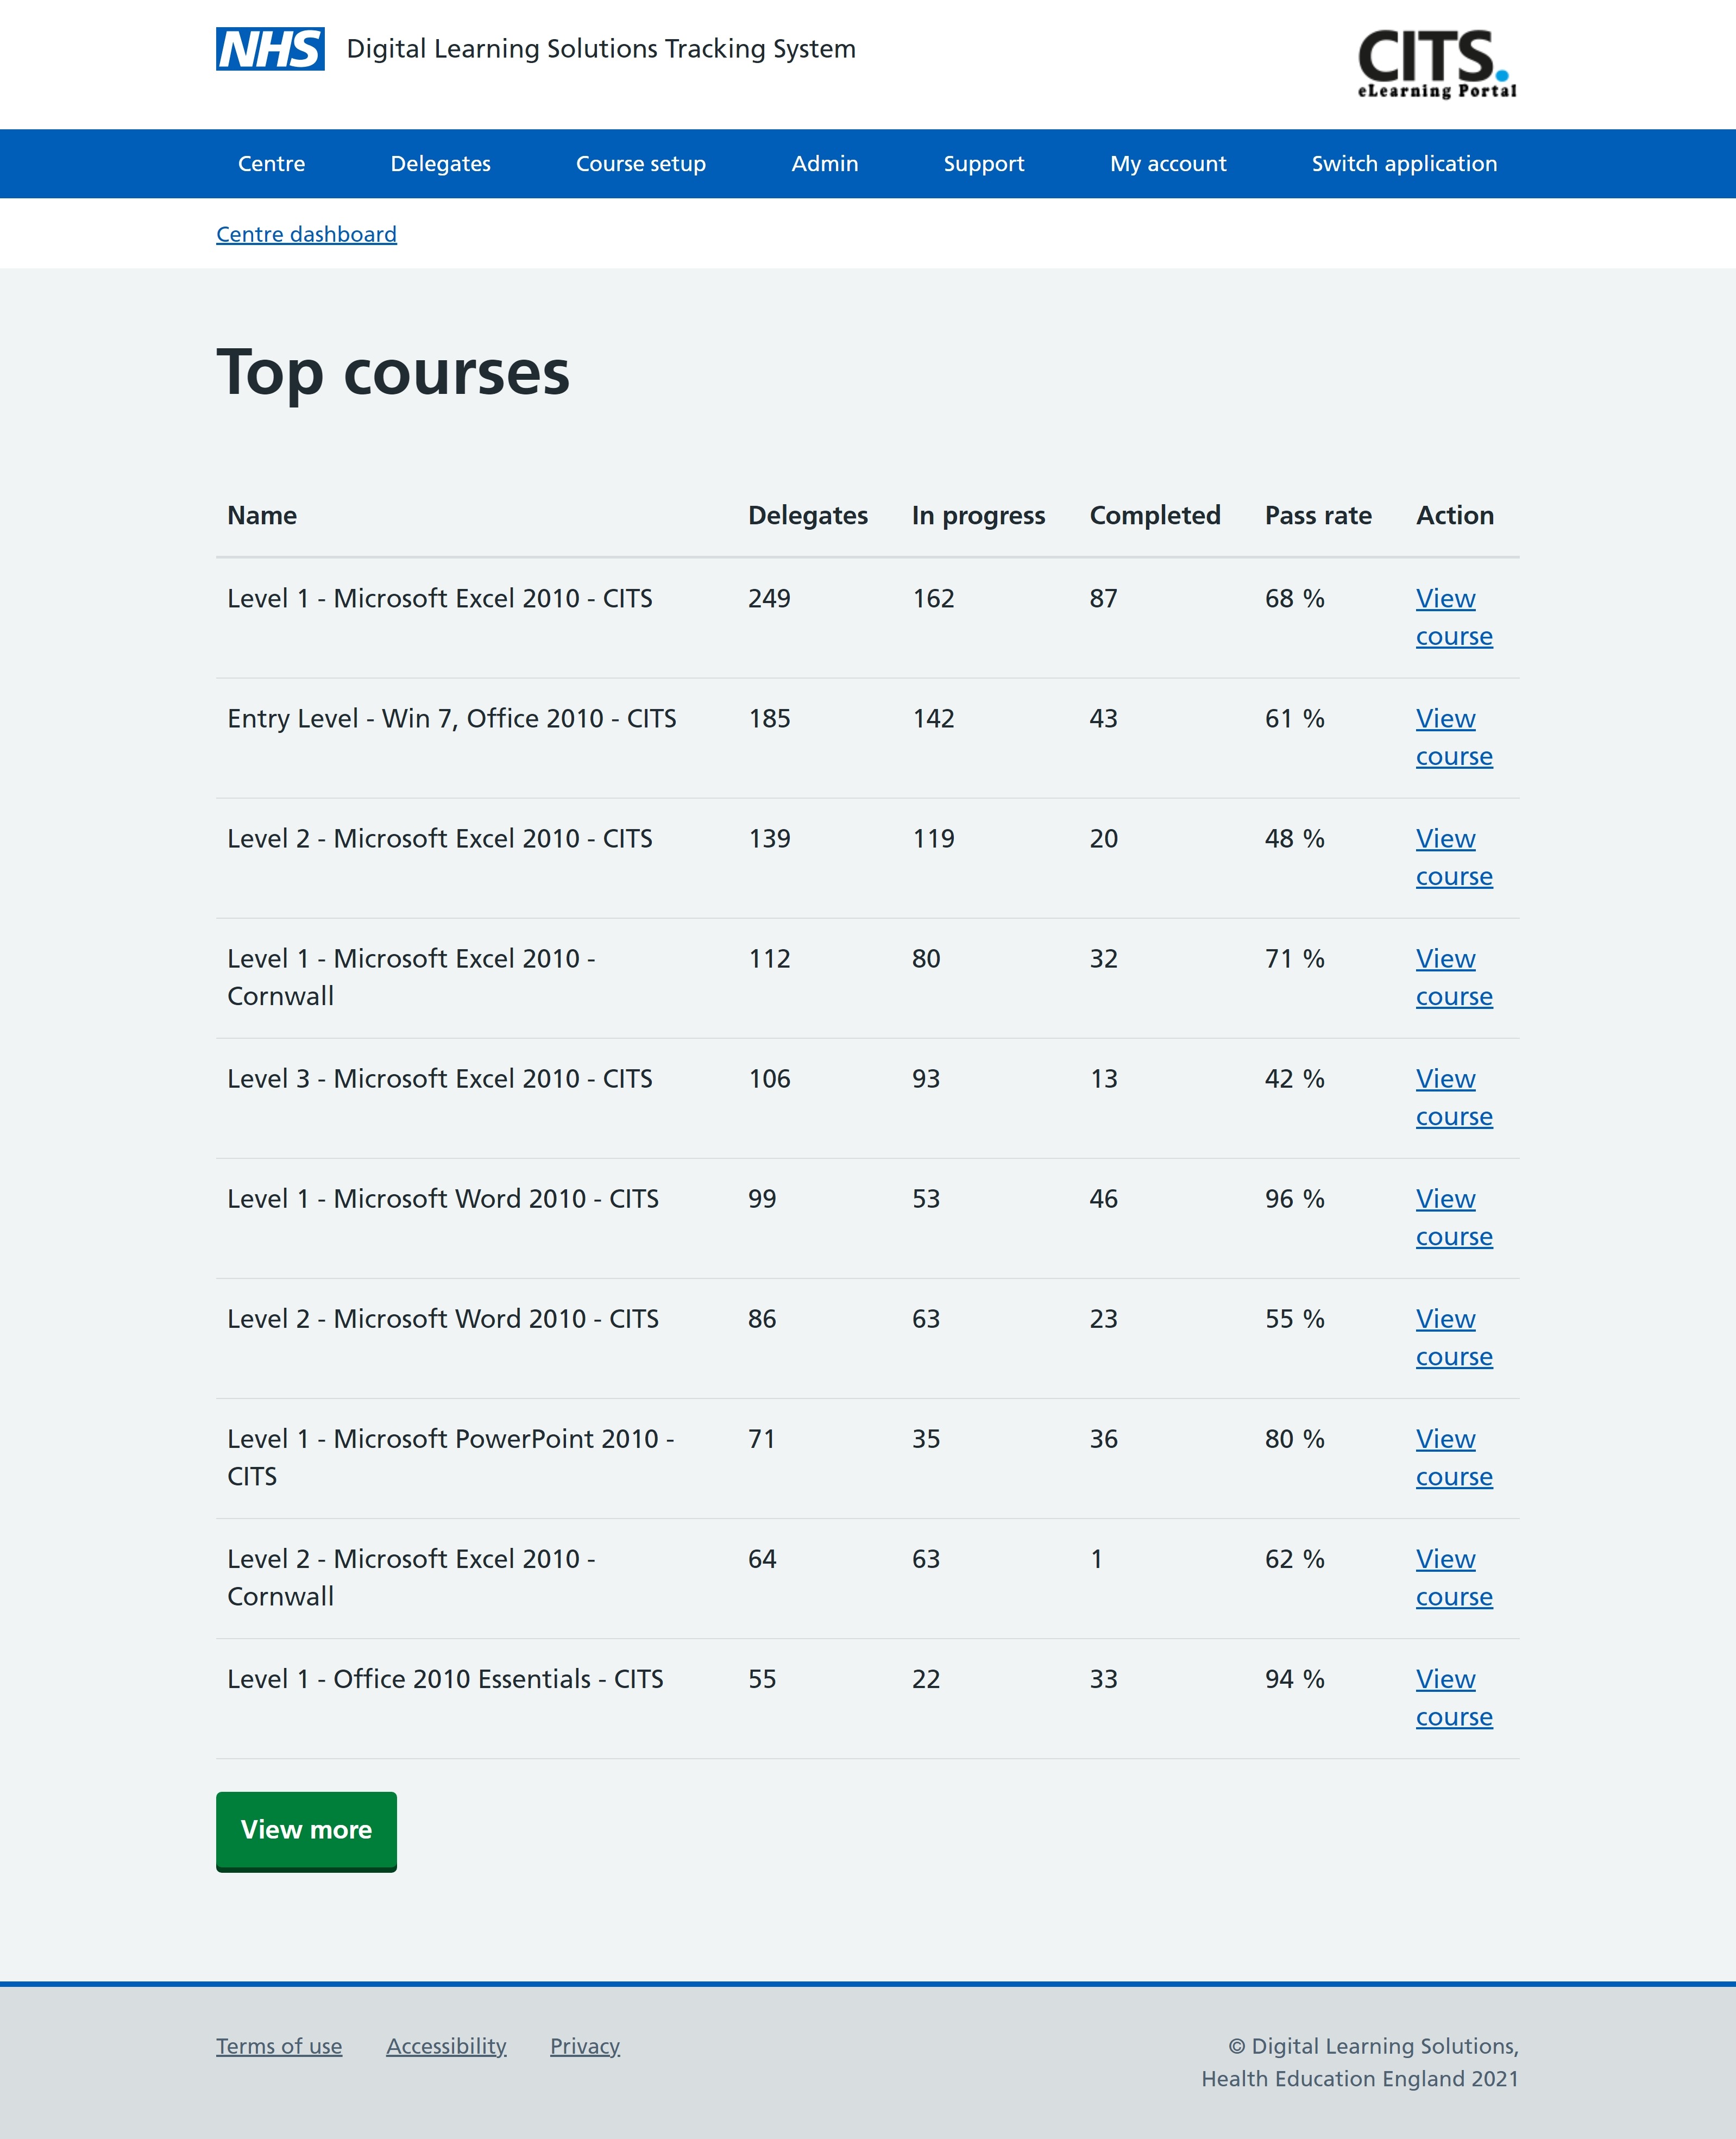
Task: Open Terms of use footer link
Action: coord(279,2046)
